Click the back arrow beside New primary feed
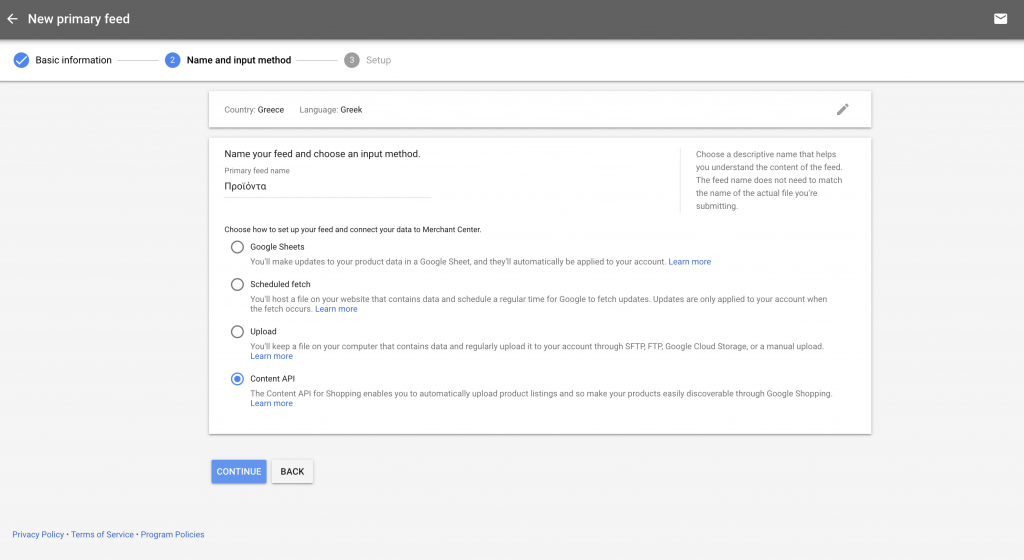Viewport: 1024px width, 560px height. 12,19
